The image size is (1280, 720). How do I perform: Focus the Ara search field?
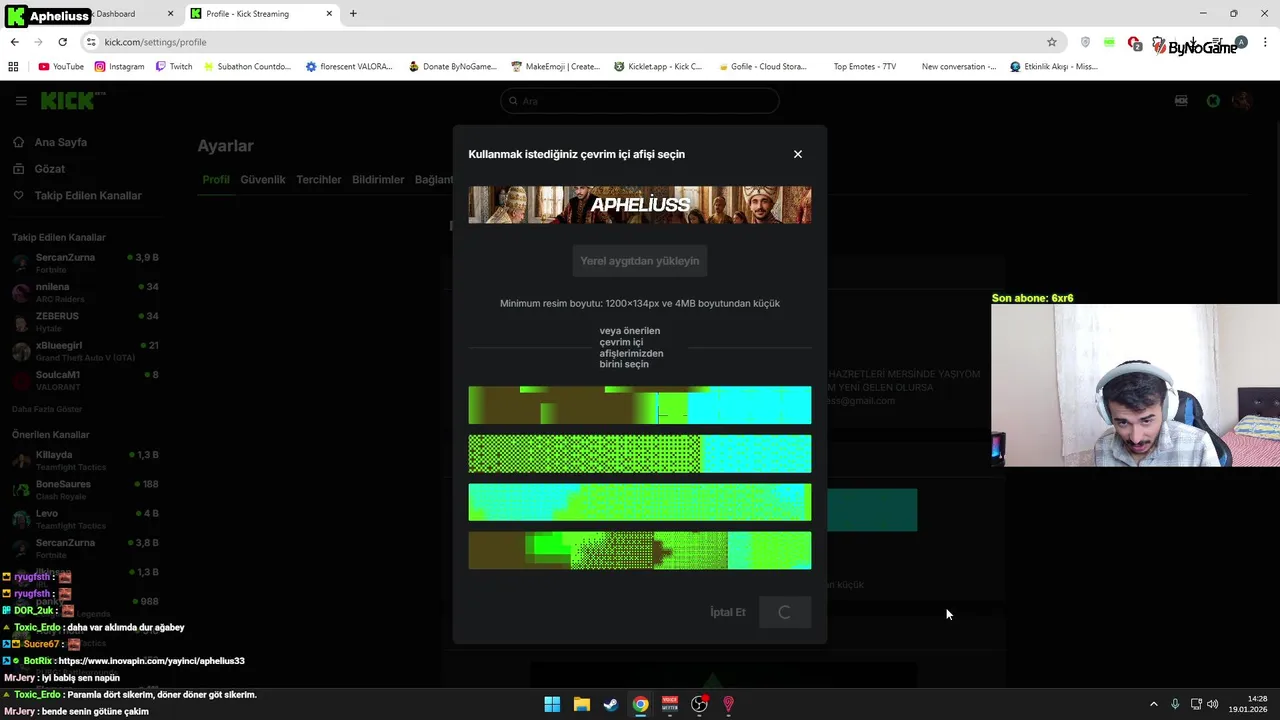click(x=640, y=101)
